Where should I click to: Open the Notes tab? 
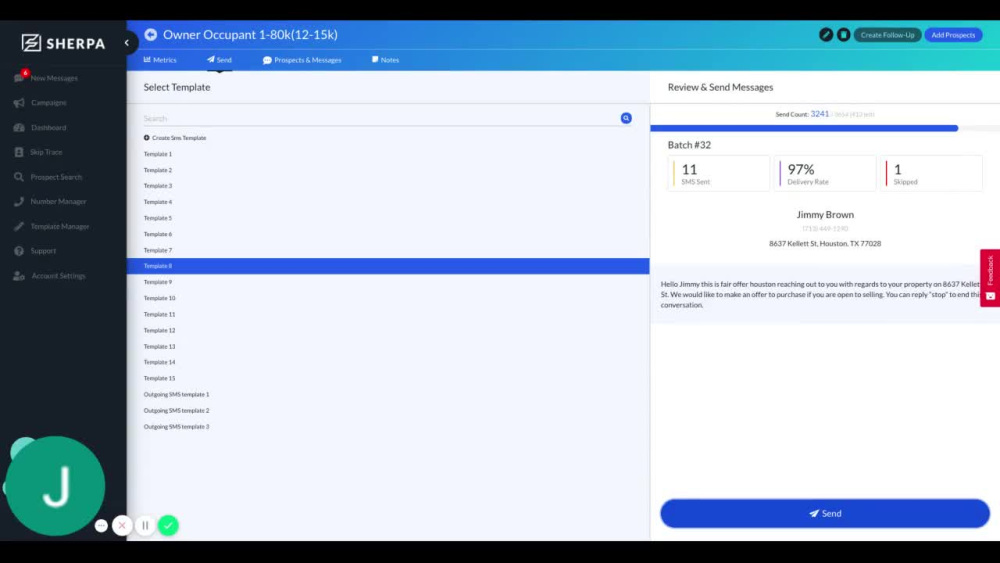(385, 60)
